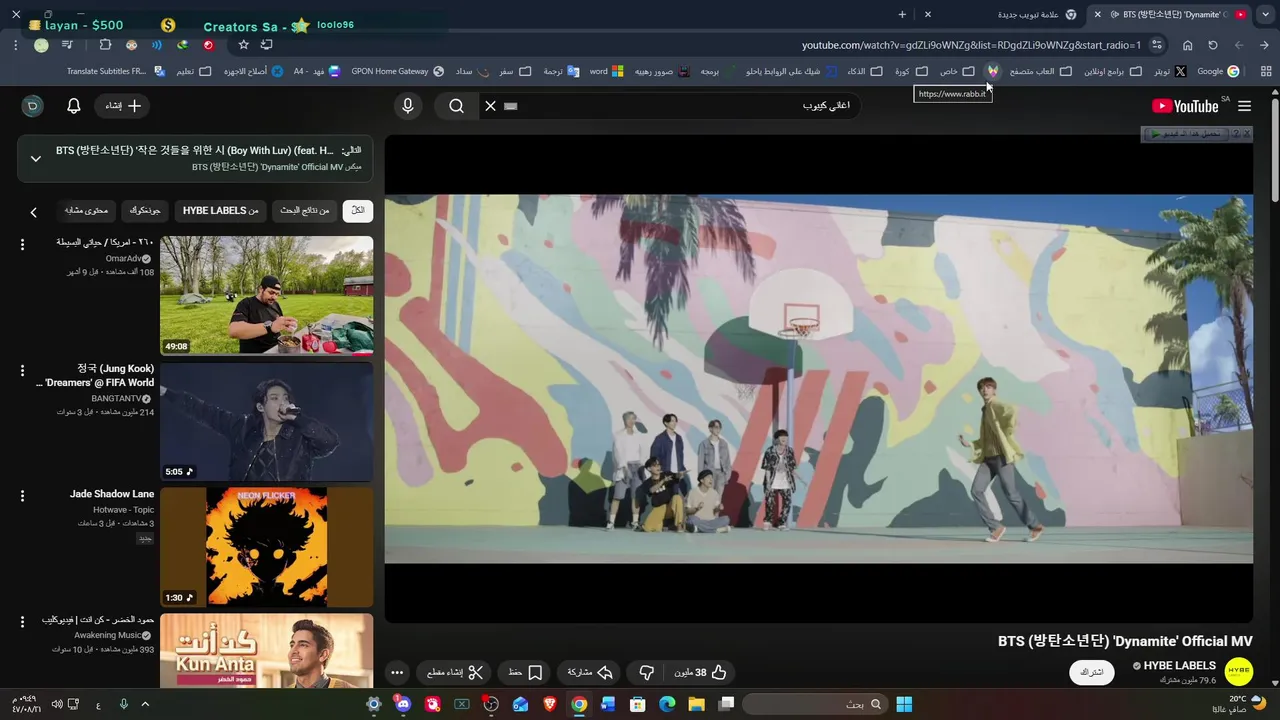The width and height of the screenshot is (1280, 720).
Task: Select the من HYBE LABELS chip
Action: [x=220, y=211]
